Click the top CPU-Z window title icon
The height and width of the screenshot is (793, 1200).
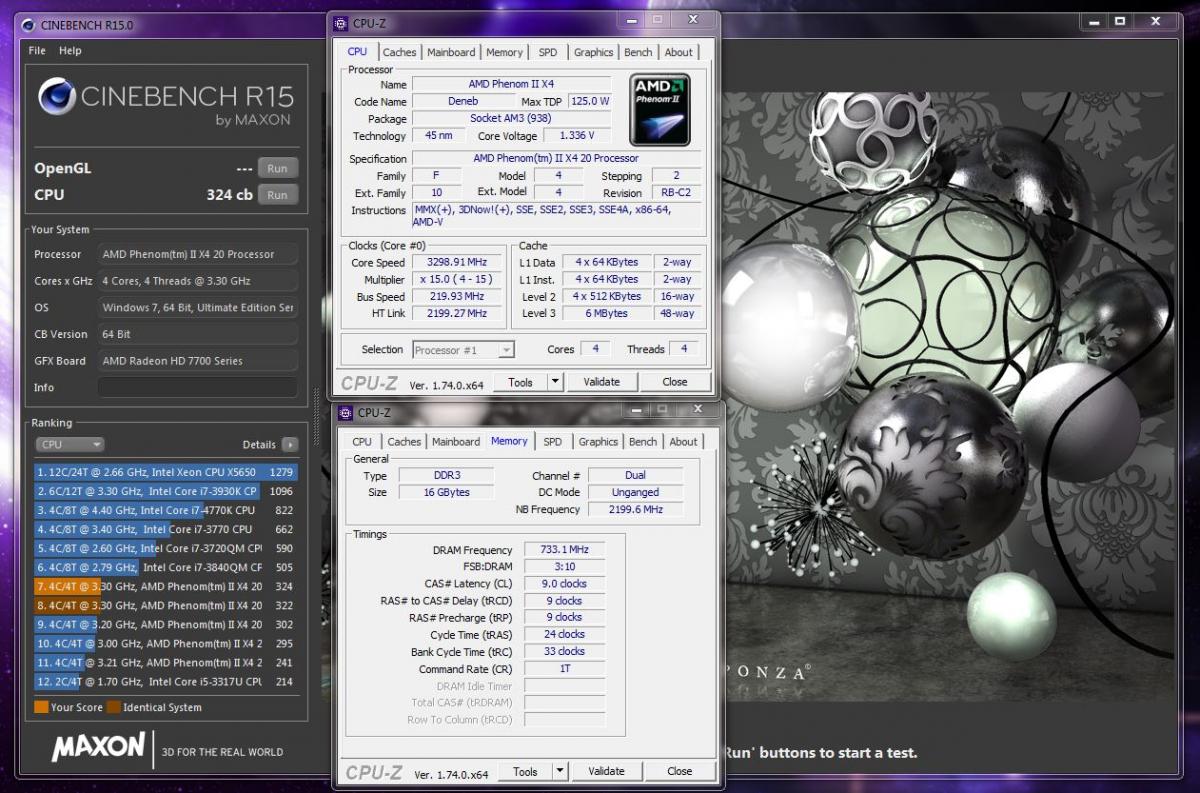click(x=342, y=23)
